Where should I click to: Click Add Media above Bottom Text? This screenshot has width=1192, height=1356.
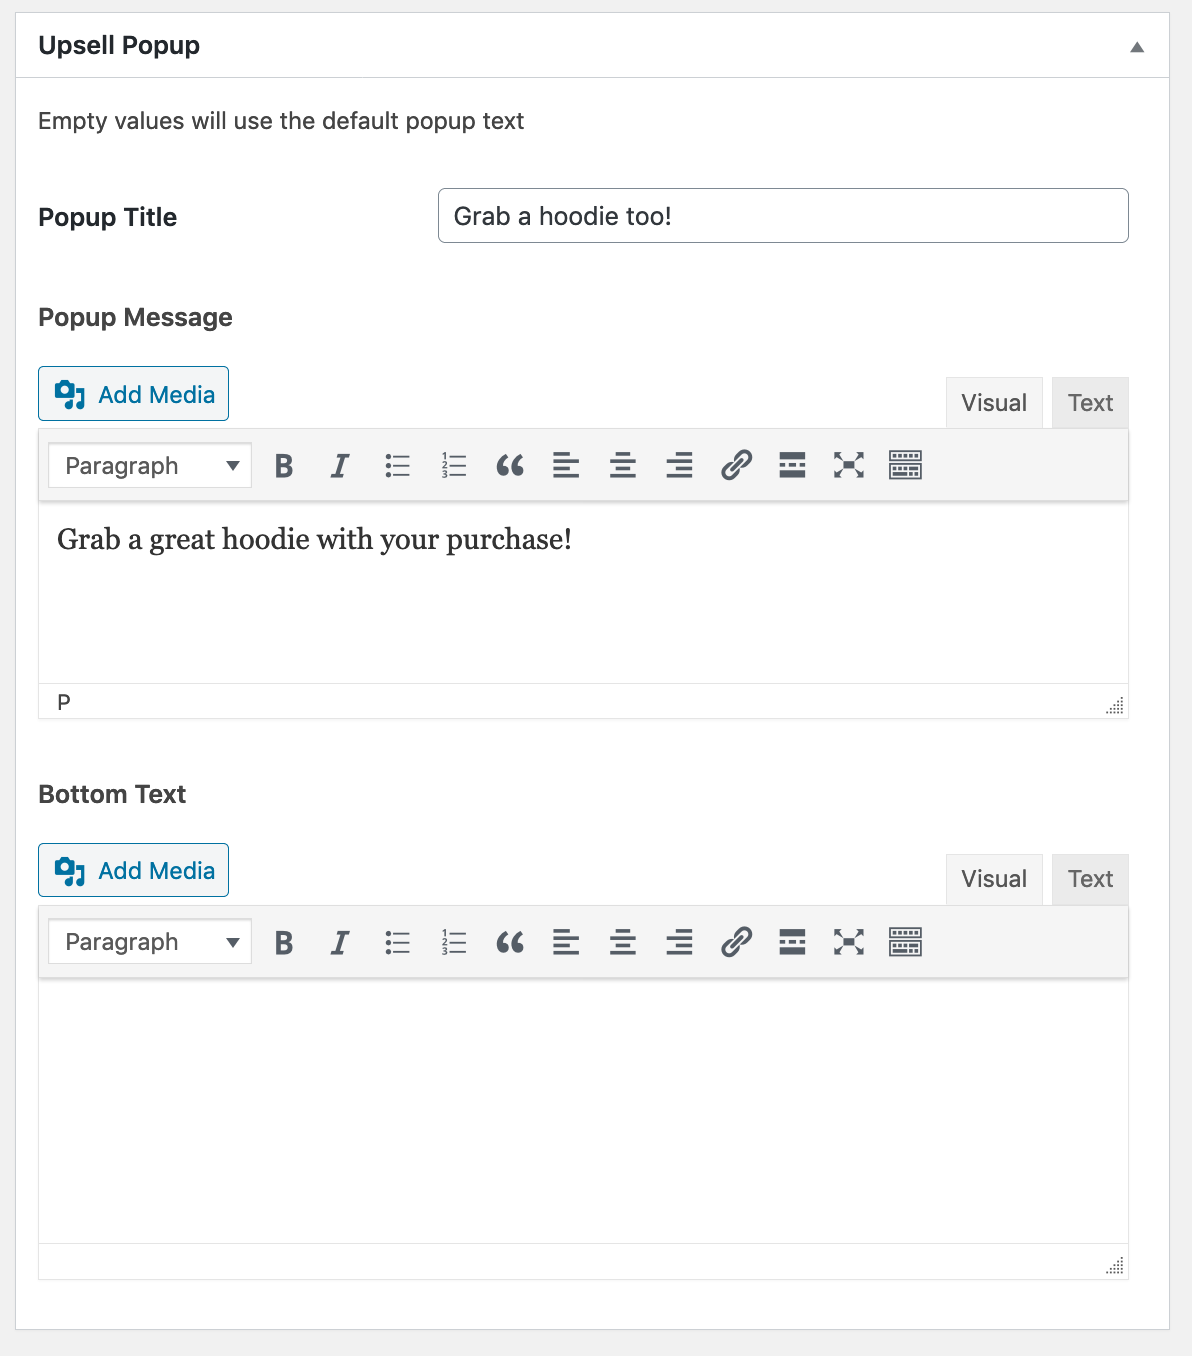133,870
